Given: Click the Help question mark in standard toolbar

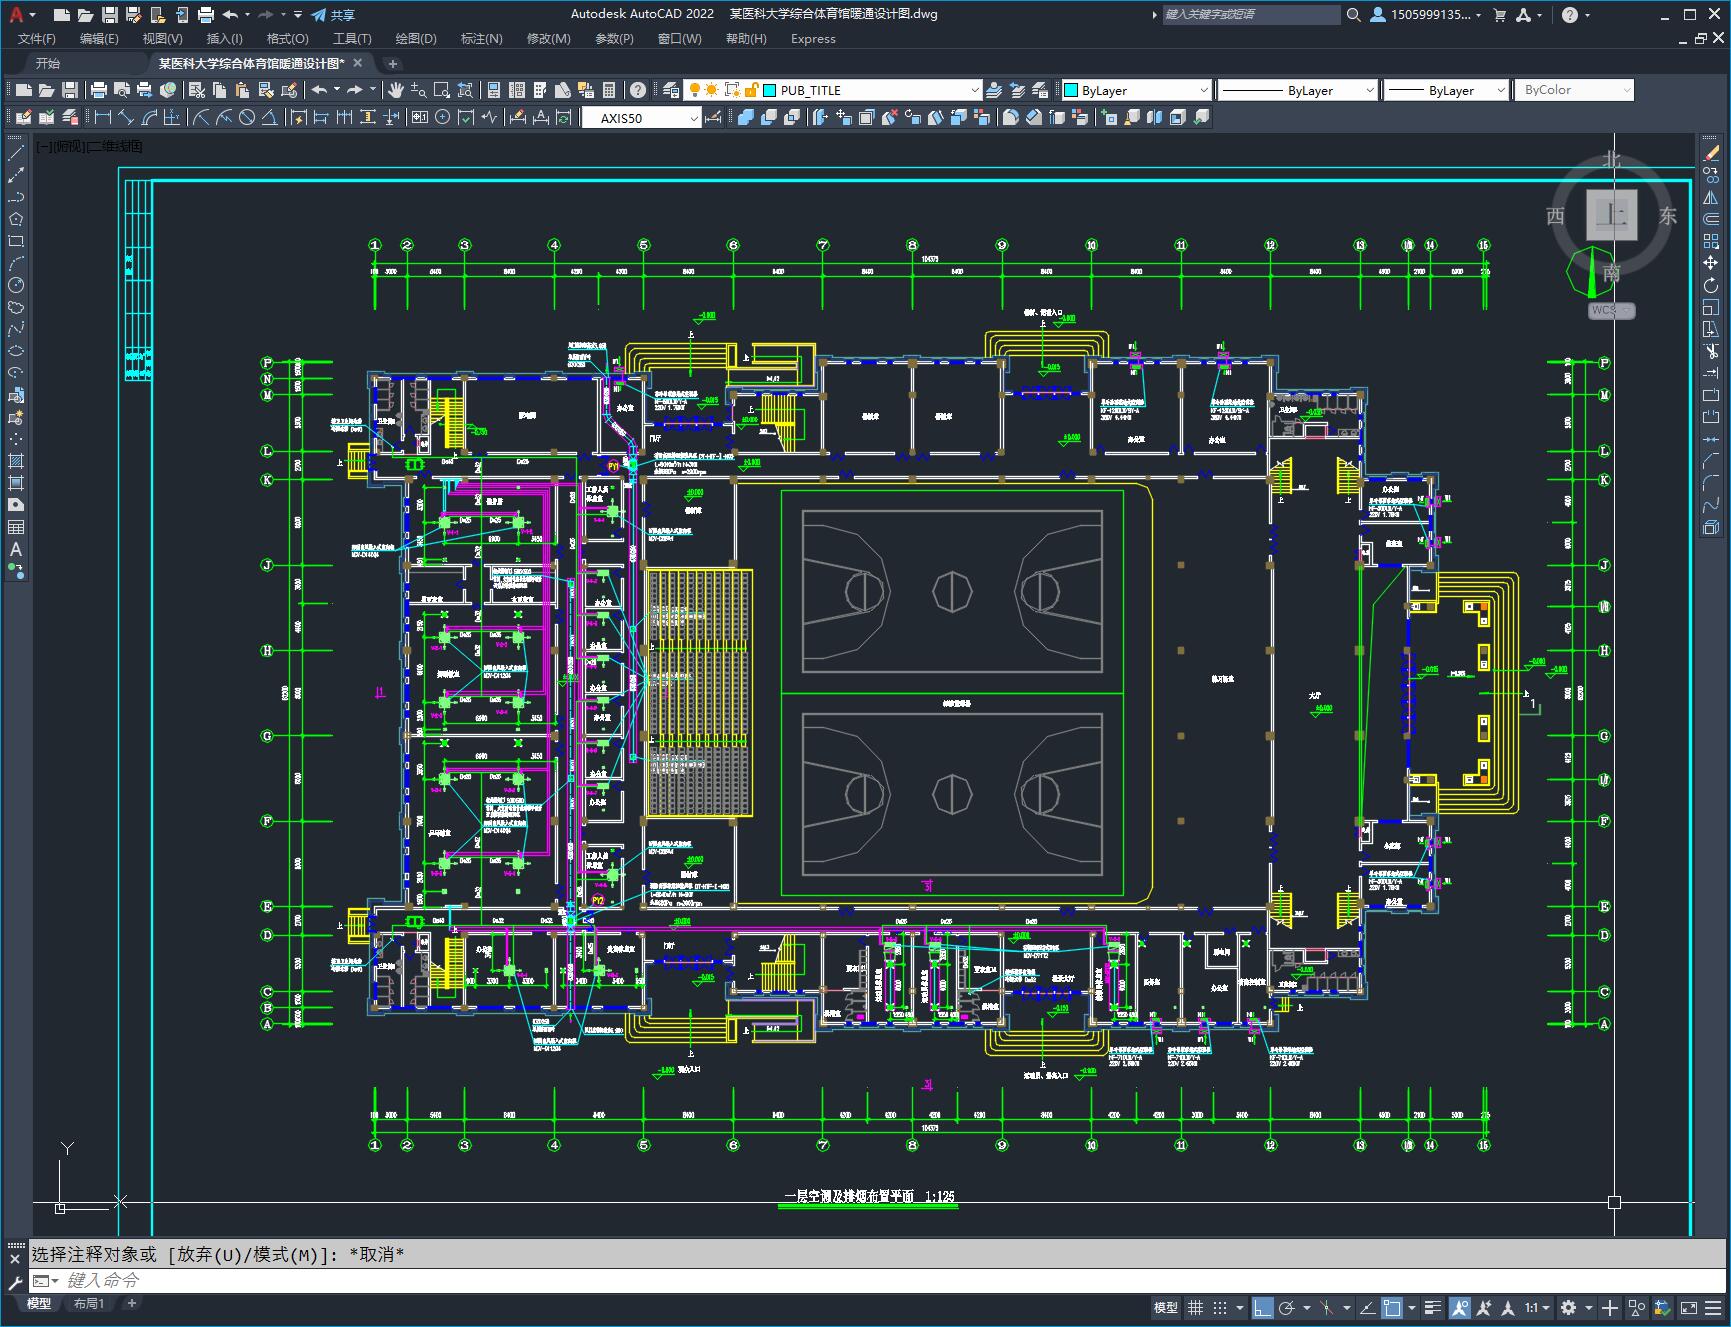Looking at the screenshot, I should coord(637,90).
